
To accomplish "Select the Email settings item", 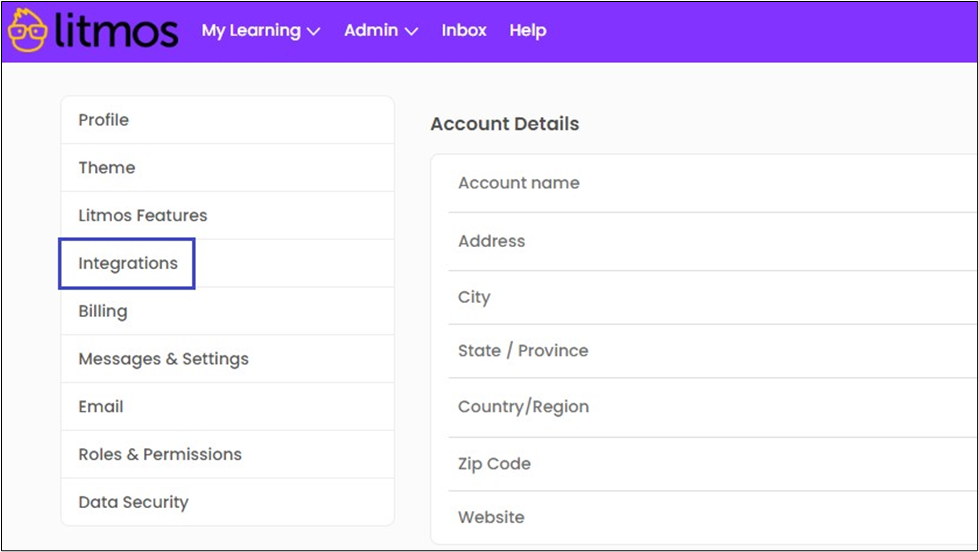I will pos(101,407).
